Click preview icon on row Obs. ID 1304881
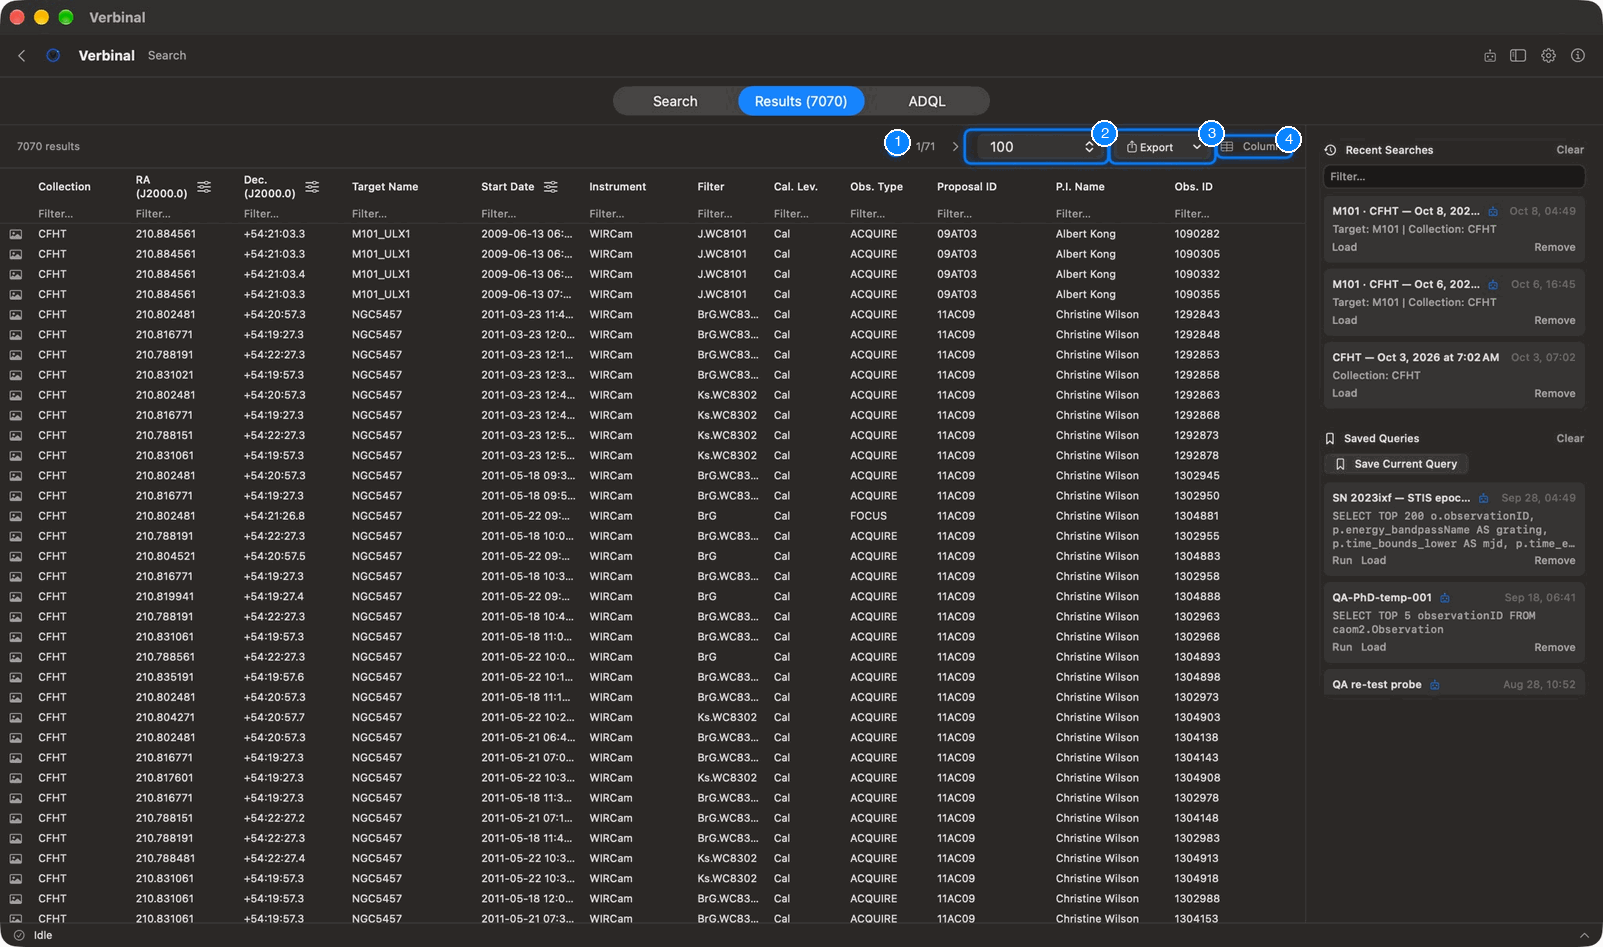The image size is (1603, 947). (x=16, y=516)
